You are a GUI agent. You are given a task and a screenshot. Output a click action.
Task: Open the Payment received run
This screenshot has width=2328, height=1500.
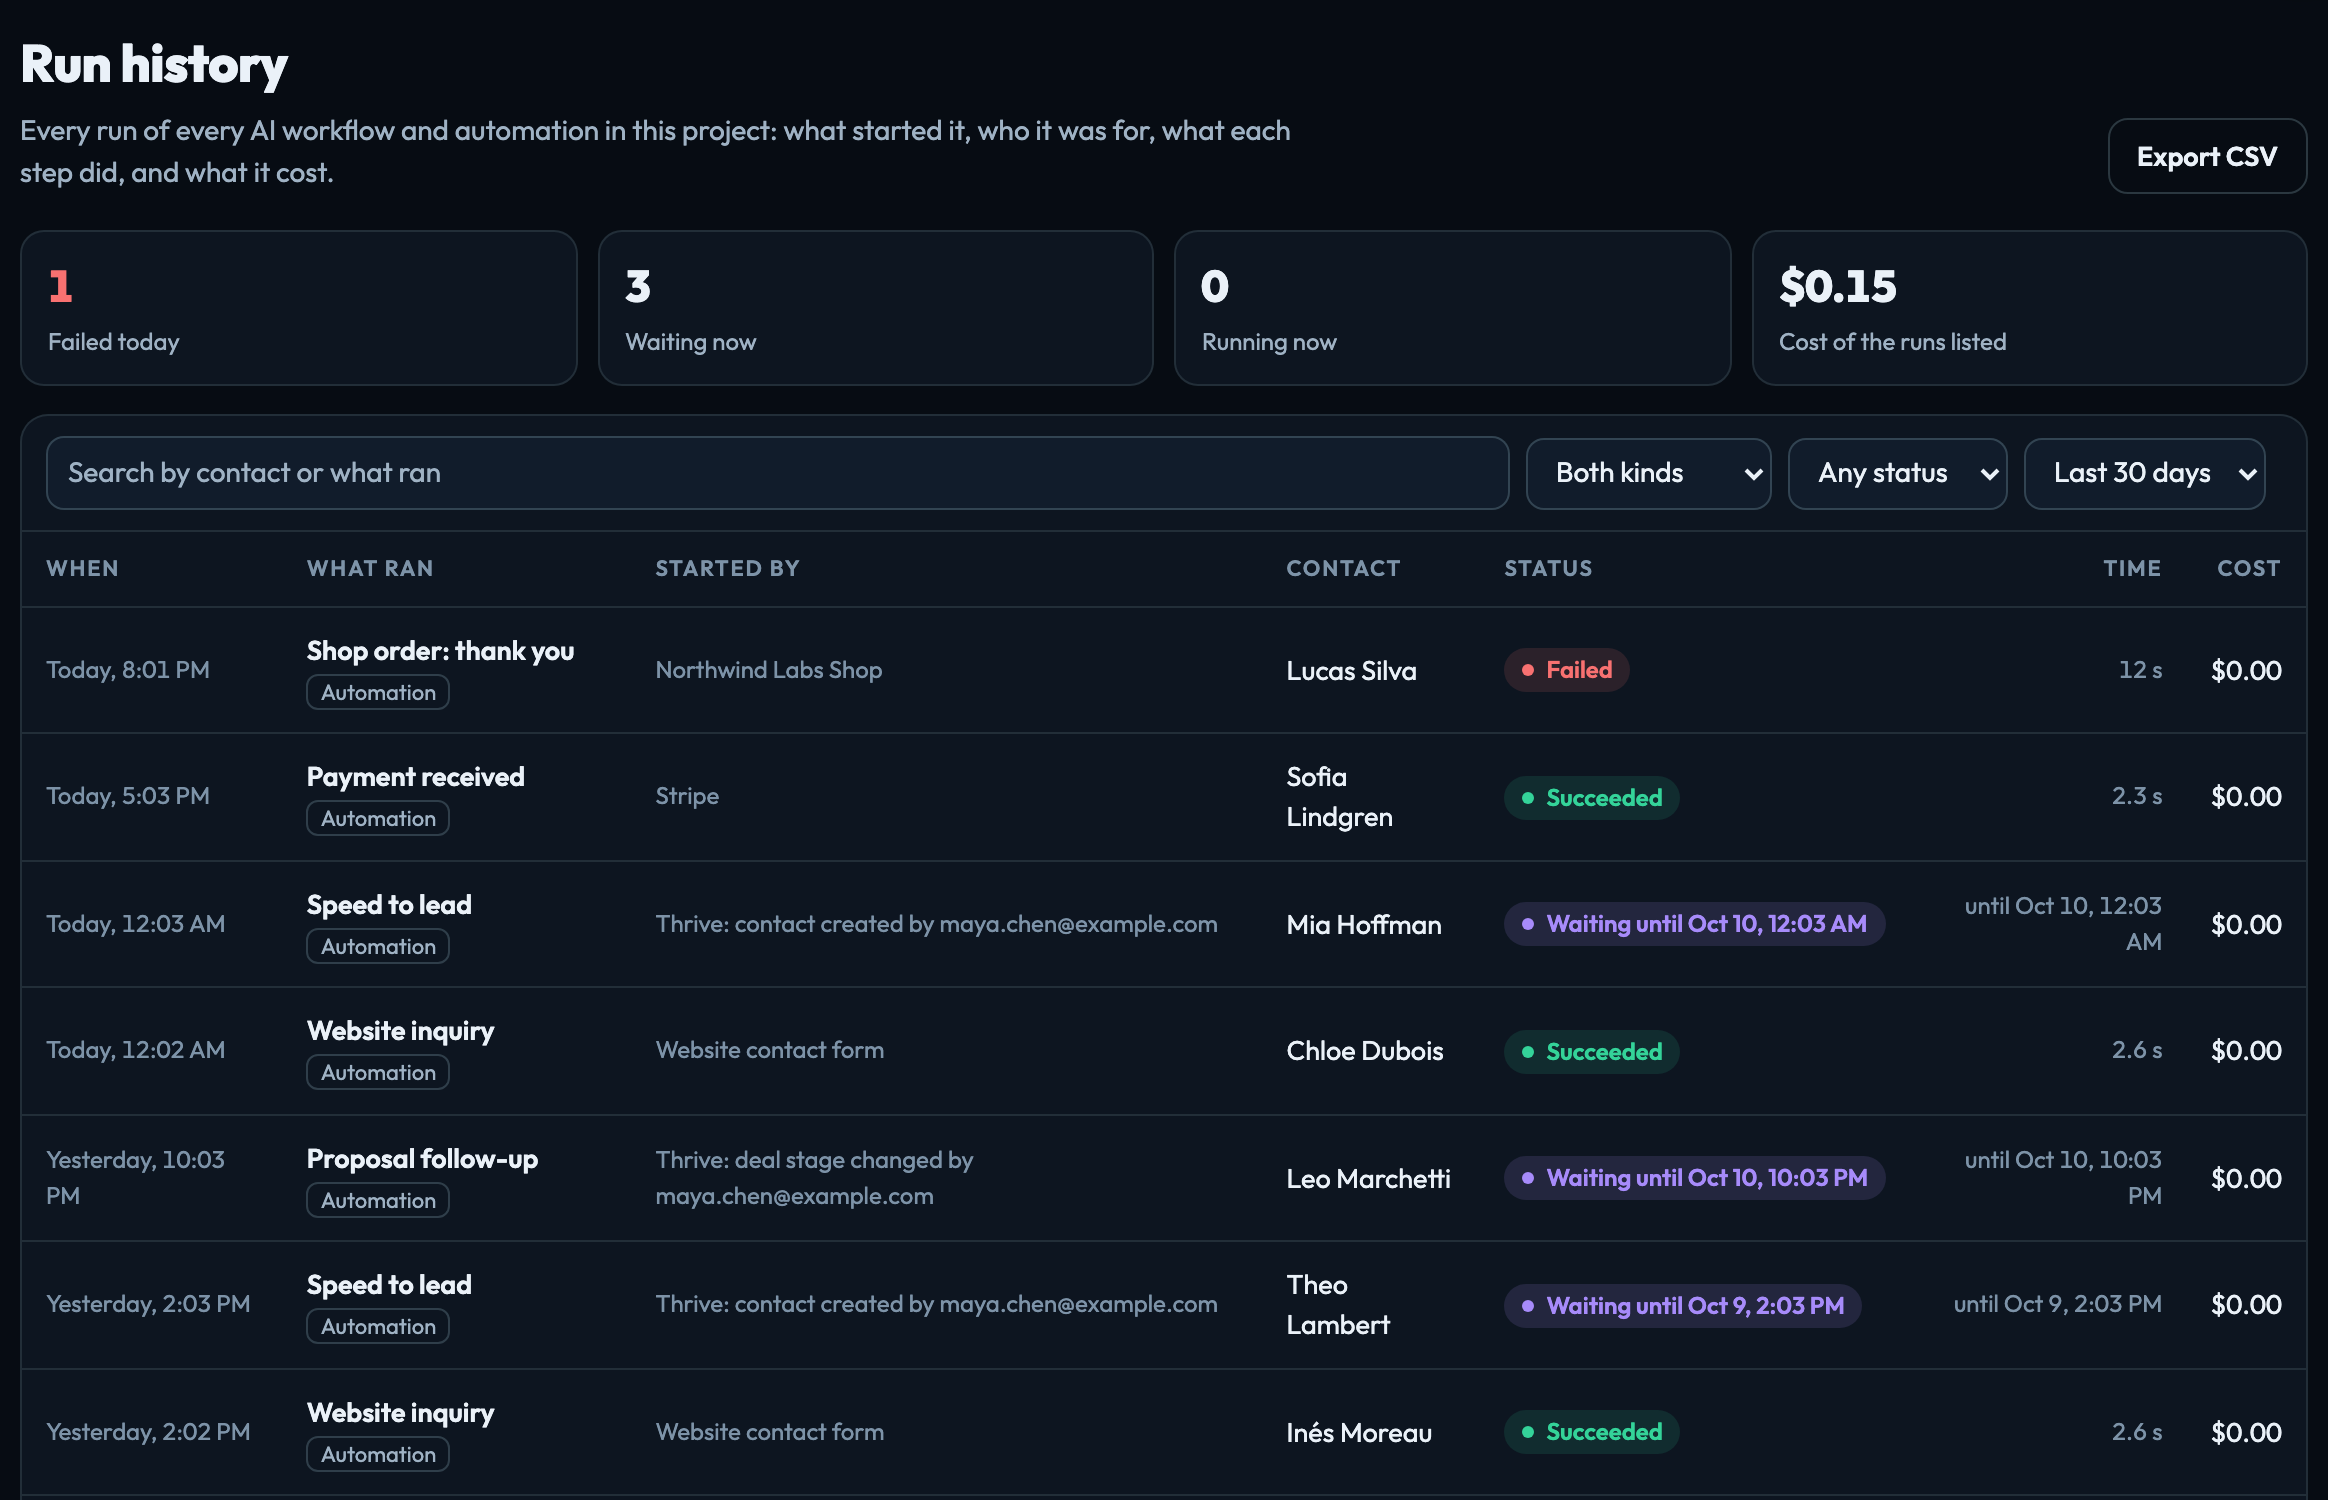point(415,777)
